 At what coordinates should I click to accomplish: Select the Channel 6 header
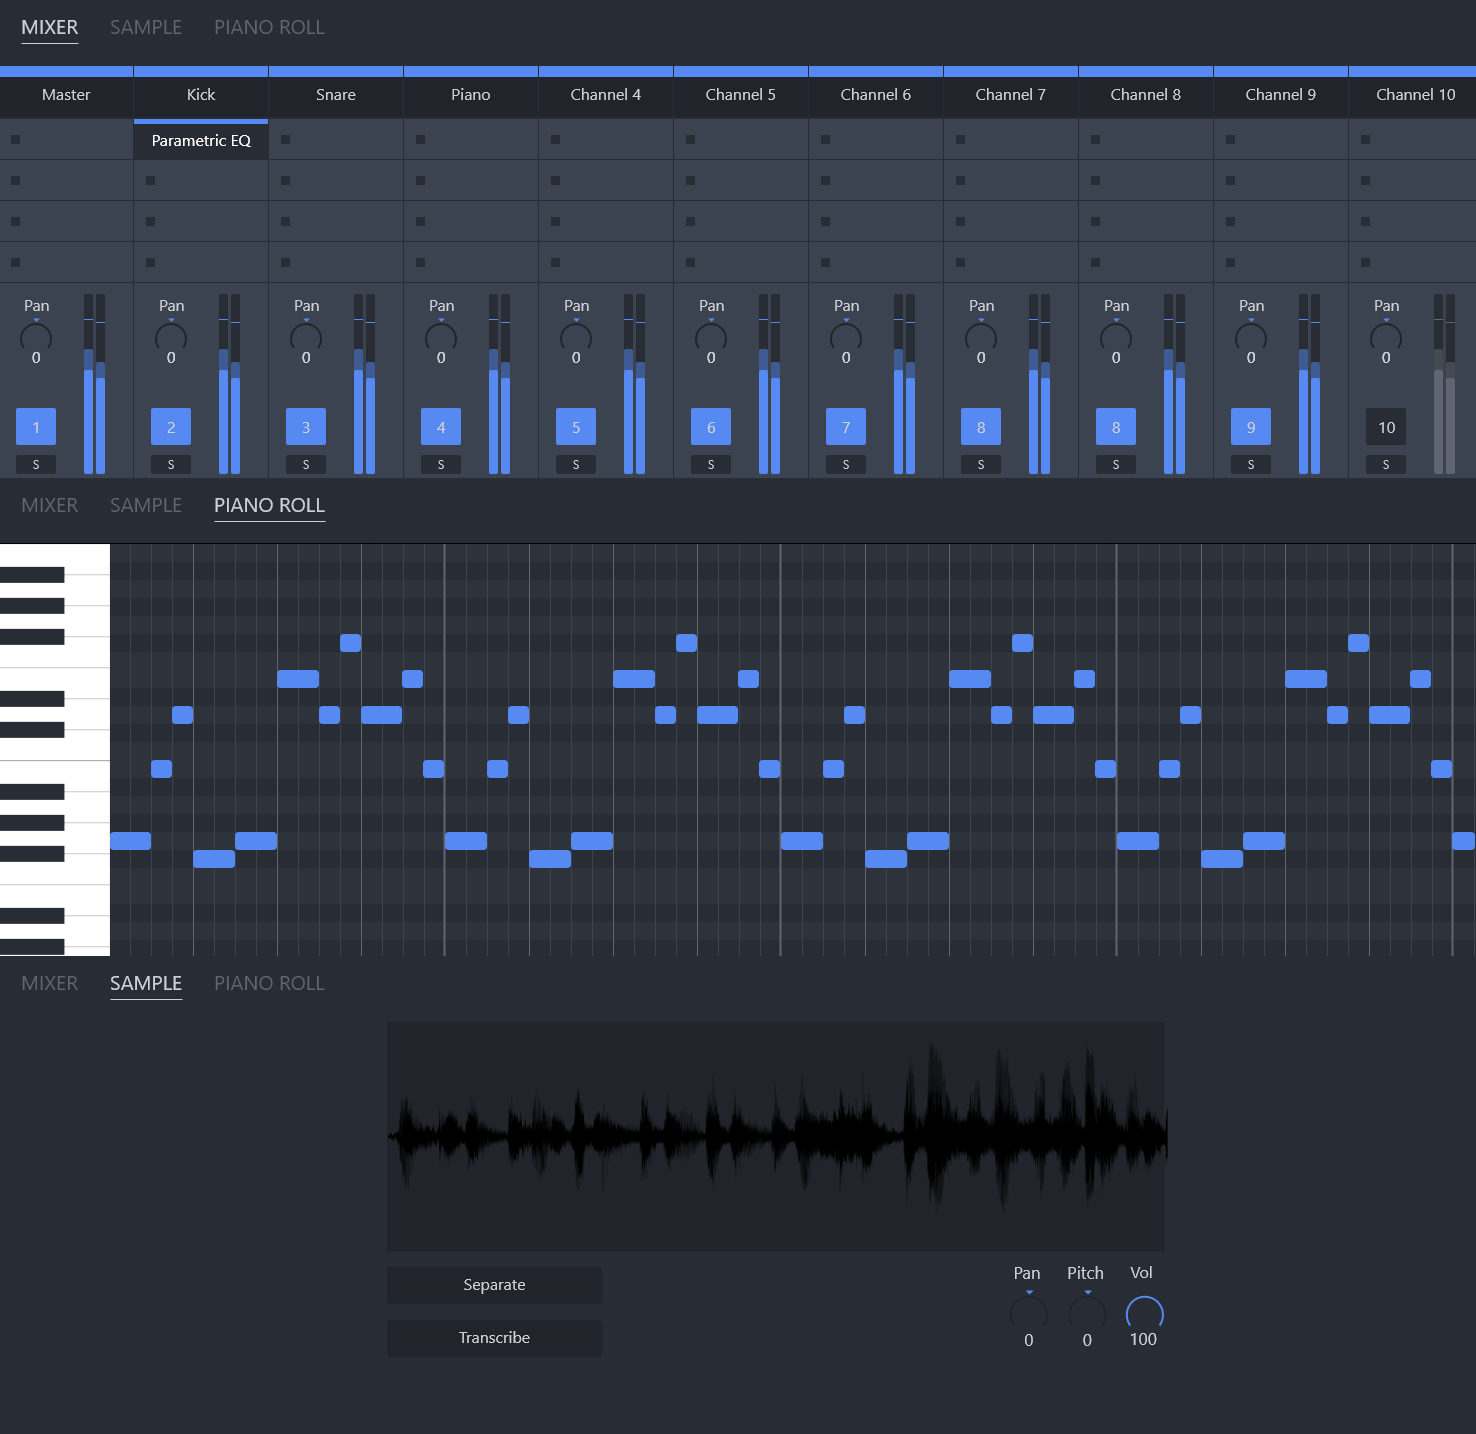pos(876,95)
